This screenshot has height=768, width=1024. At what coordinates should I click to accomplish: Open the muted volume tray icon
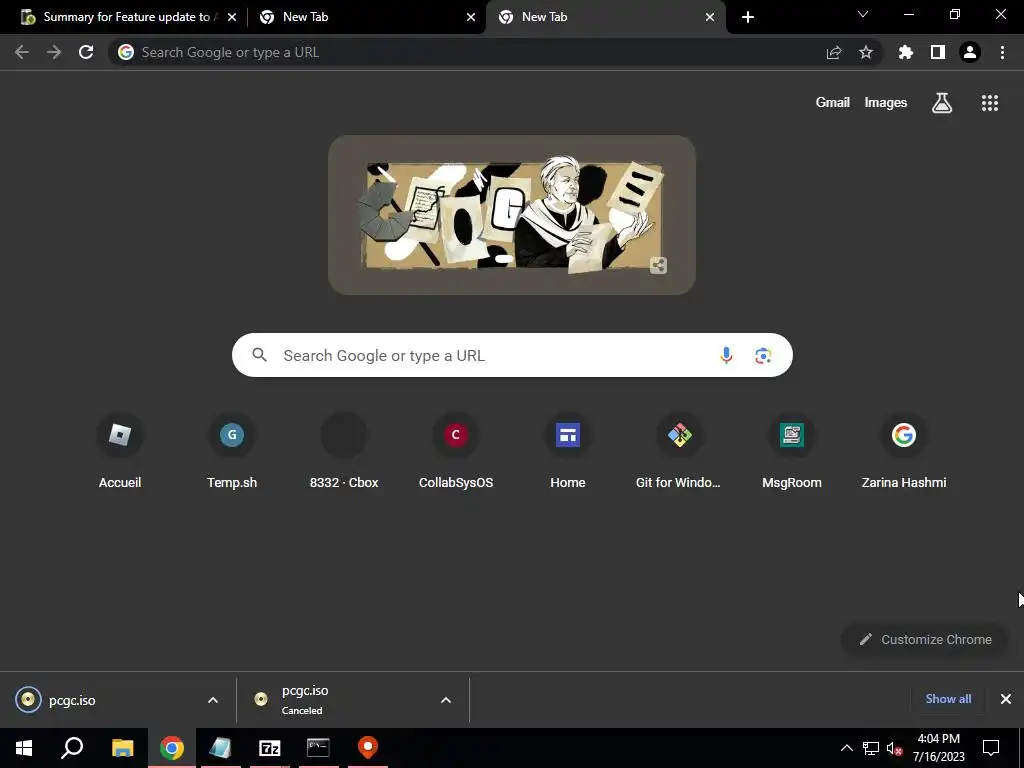click(894, 748)
